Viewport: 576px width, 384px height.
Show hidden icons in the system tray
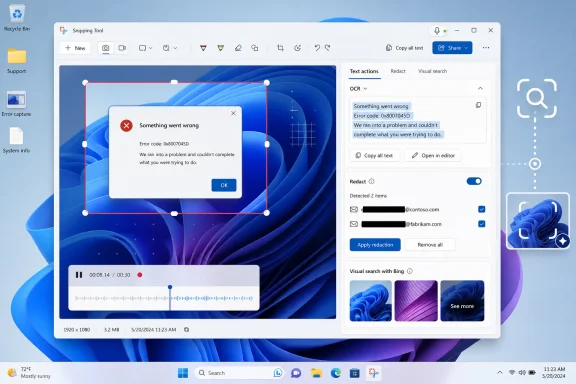pyautogui.click(x=500, y=373)
